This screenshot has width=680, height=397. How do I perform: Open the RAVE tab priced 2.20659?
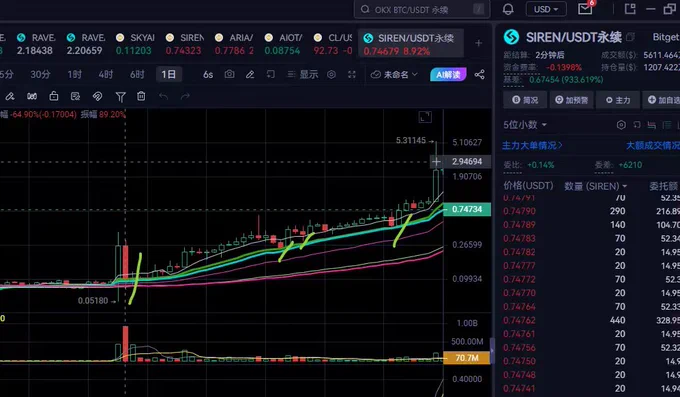coord(86,44)
